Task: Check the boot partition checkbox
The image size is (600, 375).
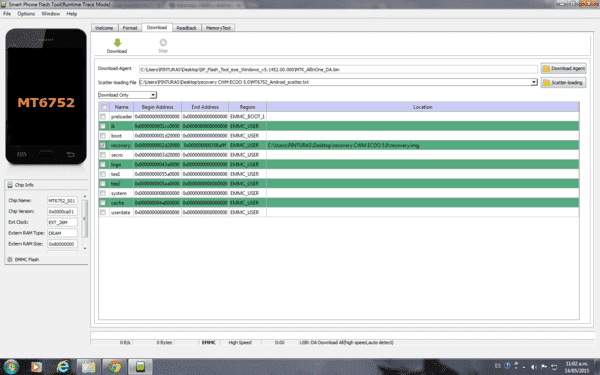Action: point(103,135)
